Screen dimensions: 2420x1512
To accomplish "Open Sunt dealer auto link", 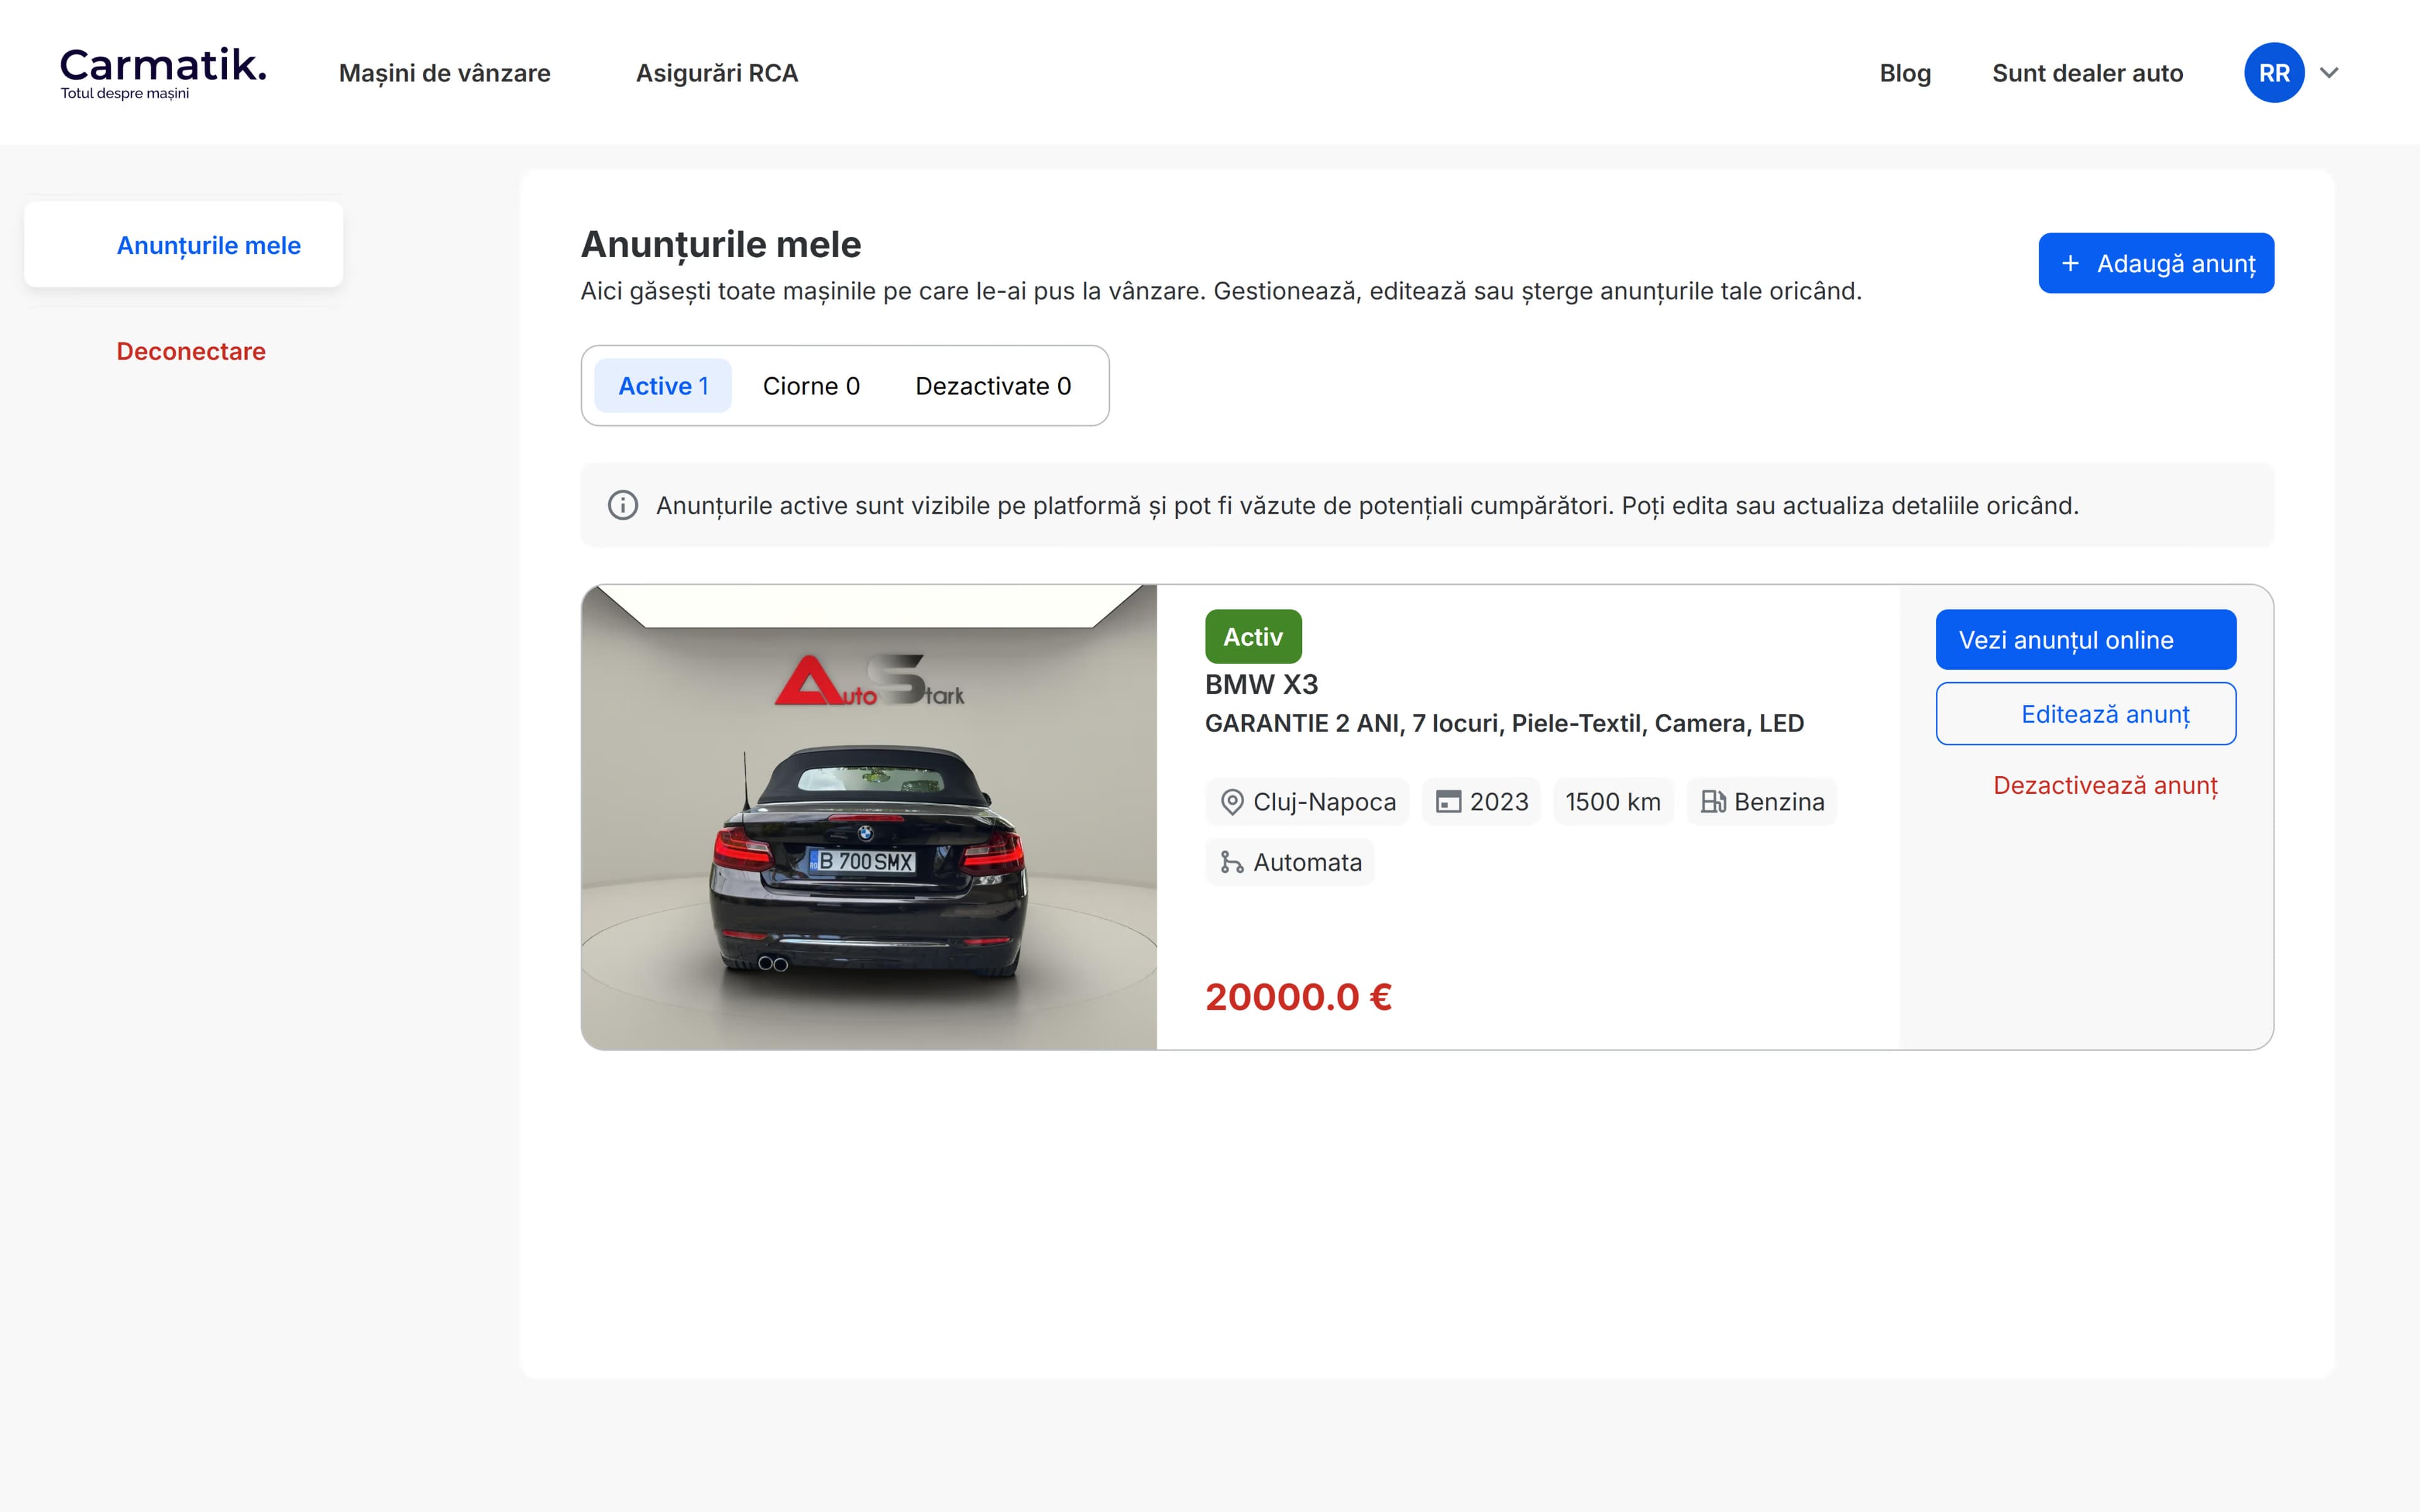I will tap(2087, 73).
